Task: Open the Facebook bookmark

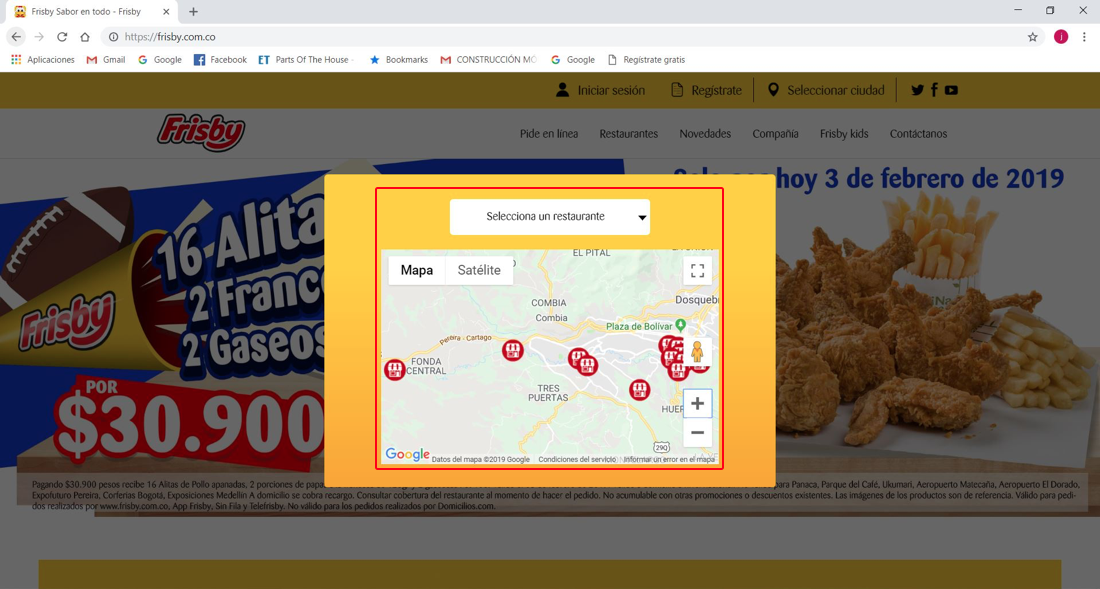Action: [220, 60]
